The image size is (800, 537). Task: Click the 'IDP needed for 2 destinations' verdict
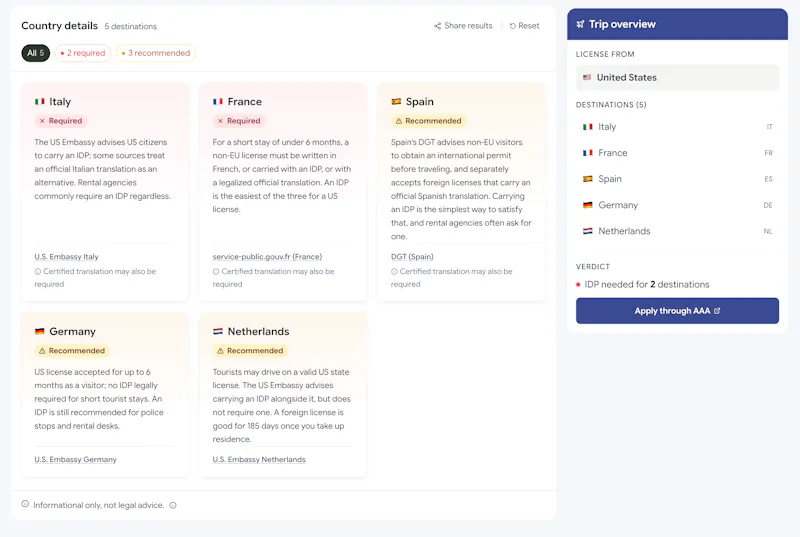click(x=647, y=285)
